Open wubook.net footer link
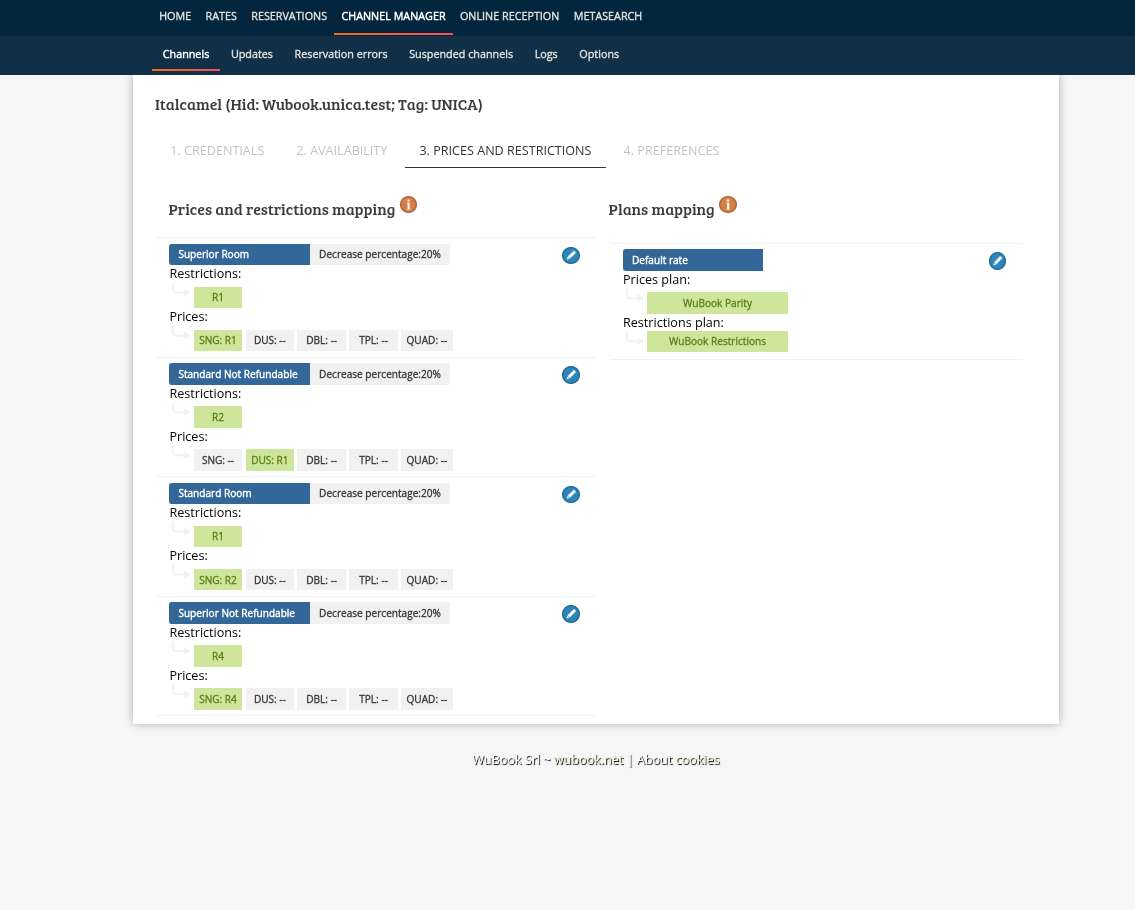Viewport: 1135px width, 910px height. 589,760
